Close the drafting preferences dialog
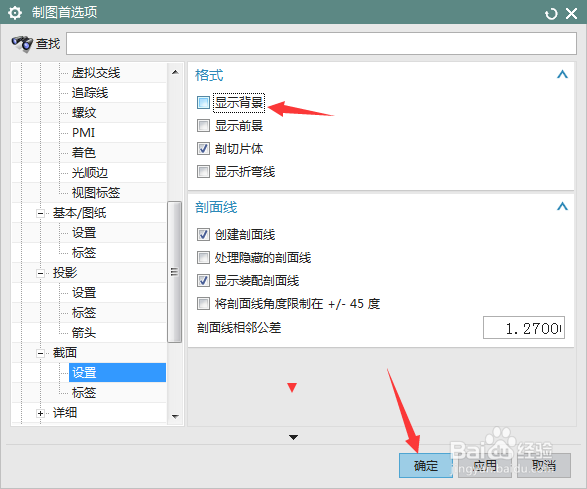Viewport: 587px width, 489px height. 571,14
